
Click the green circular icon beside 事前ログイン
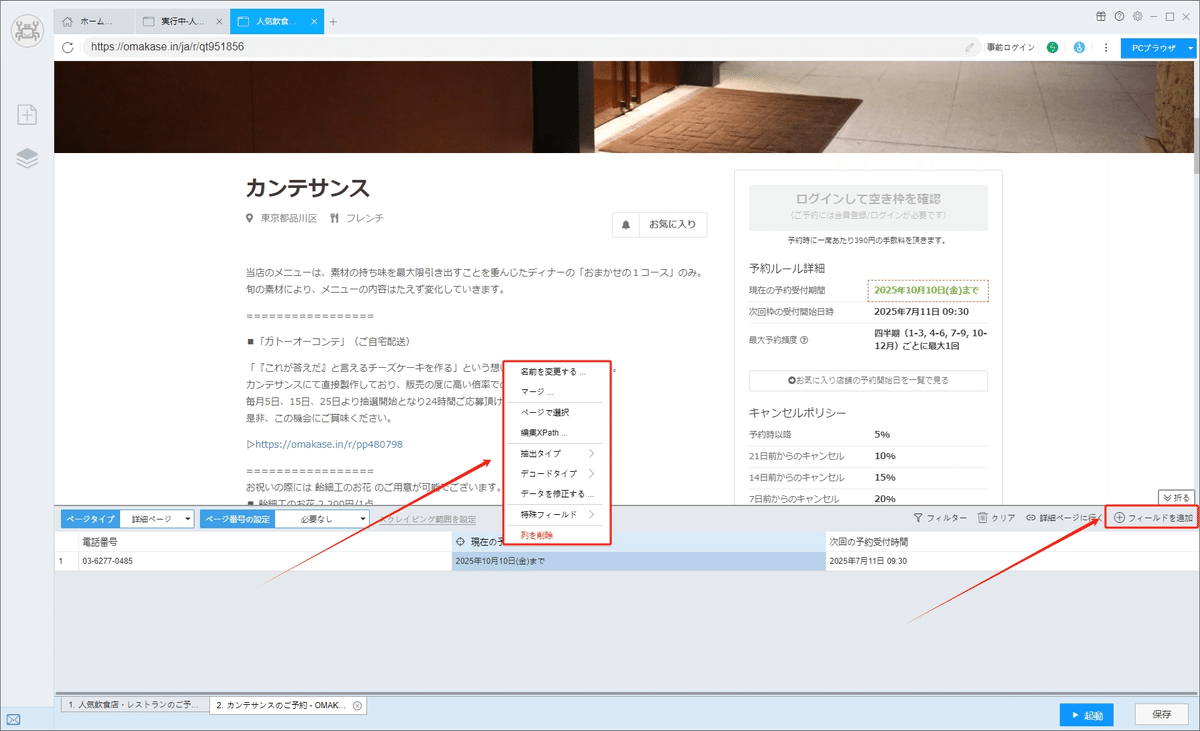pyautogui.click(x=1053, y=47)
